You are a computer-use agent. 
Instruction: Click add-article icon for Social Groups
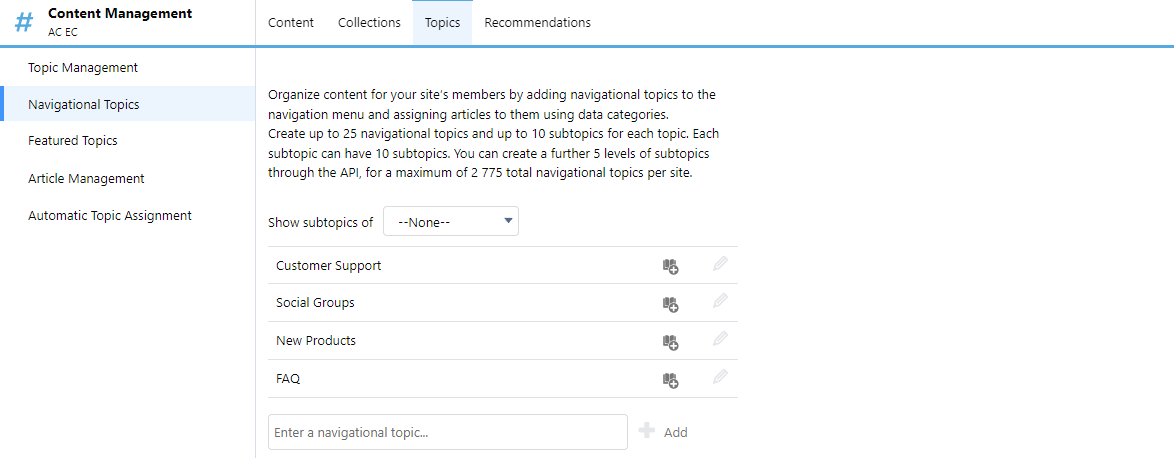670,304
